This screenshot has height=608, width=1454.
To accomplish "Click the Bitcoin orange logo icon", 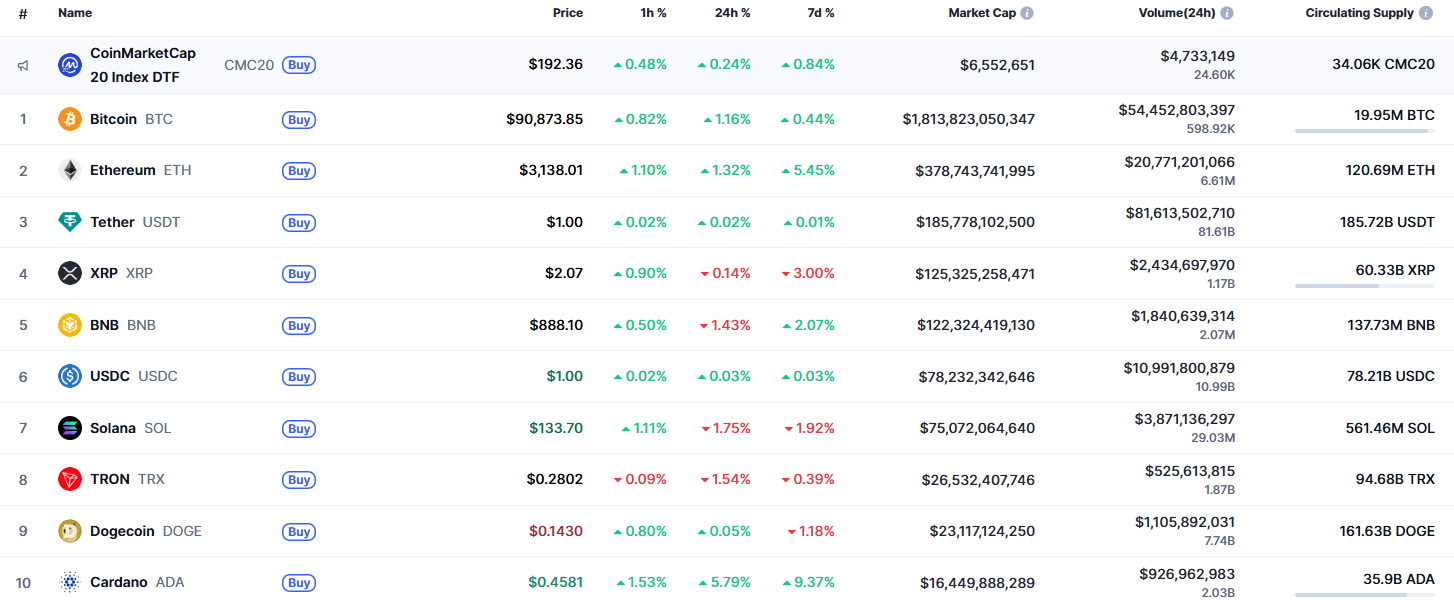I will [70, 119].
